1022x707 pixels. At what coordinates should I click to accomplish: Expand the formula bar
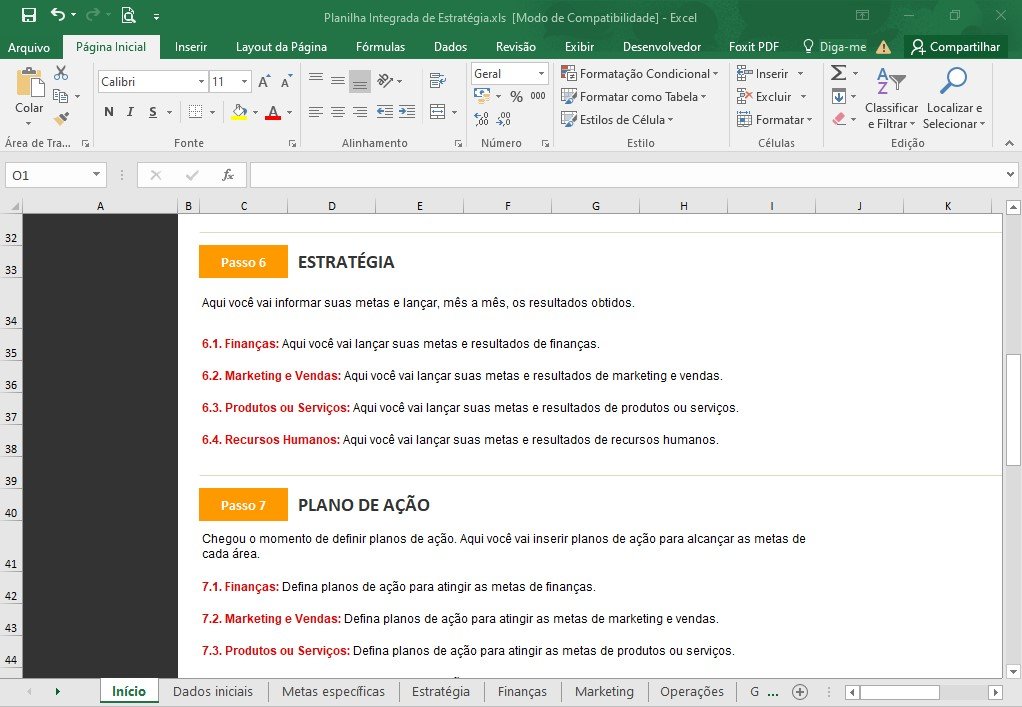(x=1010, y=174)
